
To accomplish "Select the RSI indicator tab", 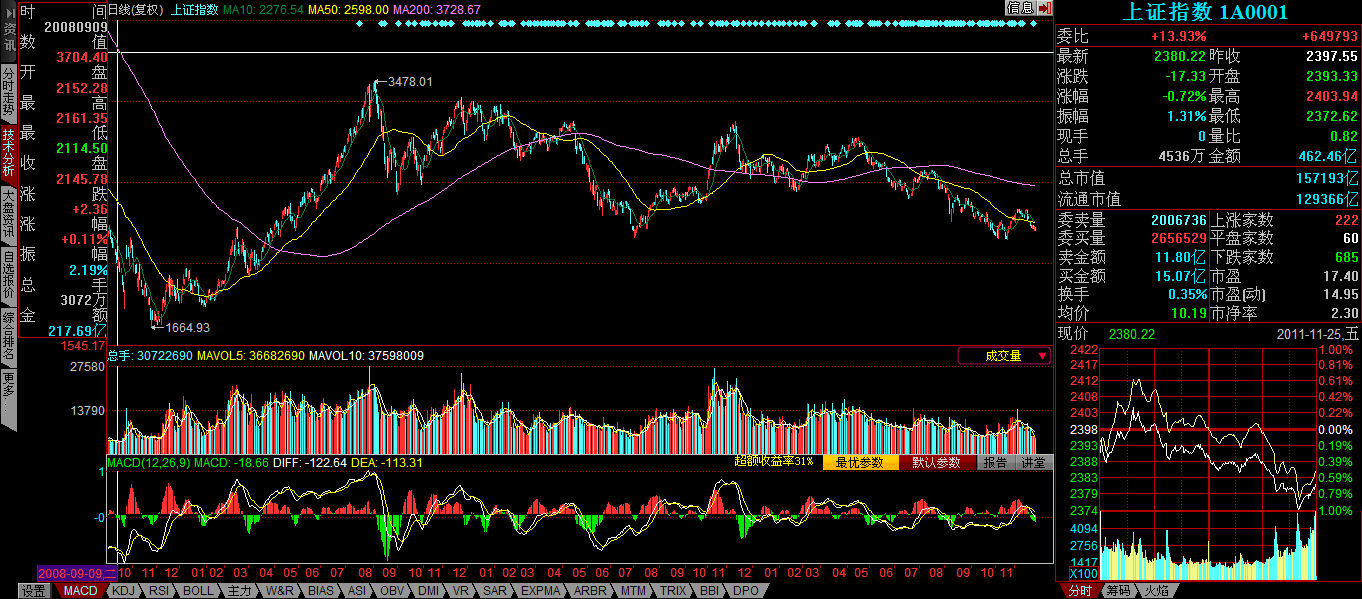I will point(159,591).
